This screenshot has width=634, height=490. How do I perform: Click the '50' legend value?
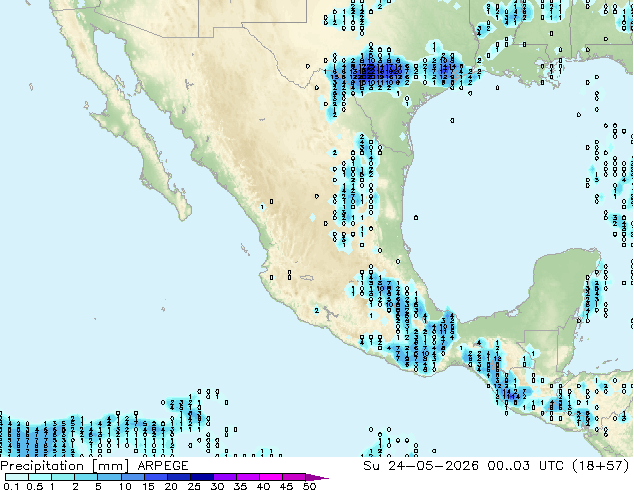[x=309, y=486]
